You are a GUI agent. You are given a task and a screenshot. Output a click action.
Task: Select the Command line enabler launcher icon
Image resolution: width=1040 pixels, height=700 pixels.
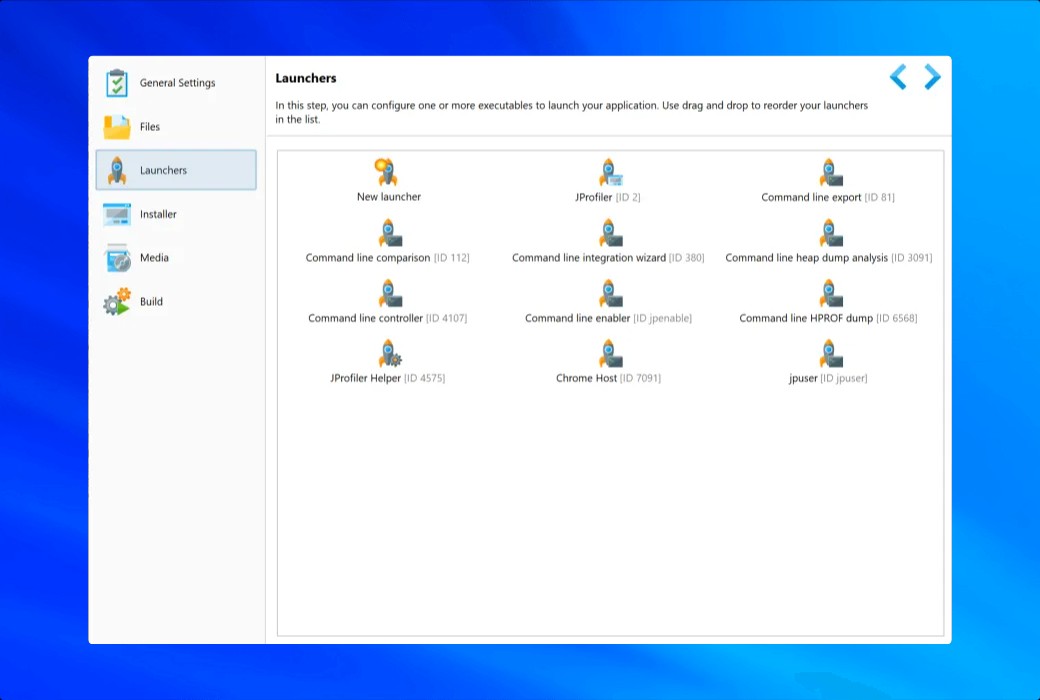click(610, 293)
